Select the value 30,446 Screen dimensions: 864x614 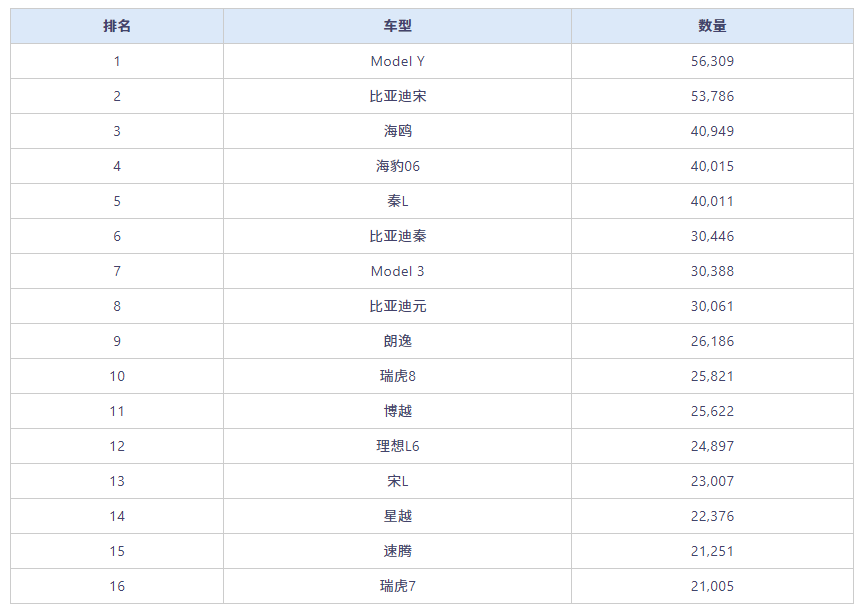coord(712,236)
